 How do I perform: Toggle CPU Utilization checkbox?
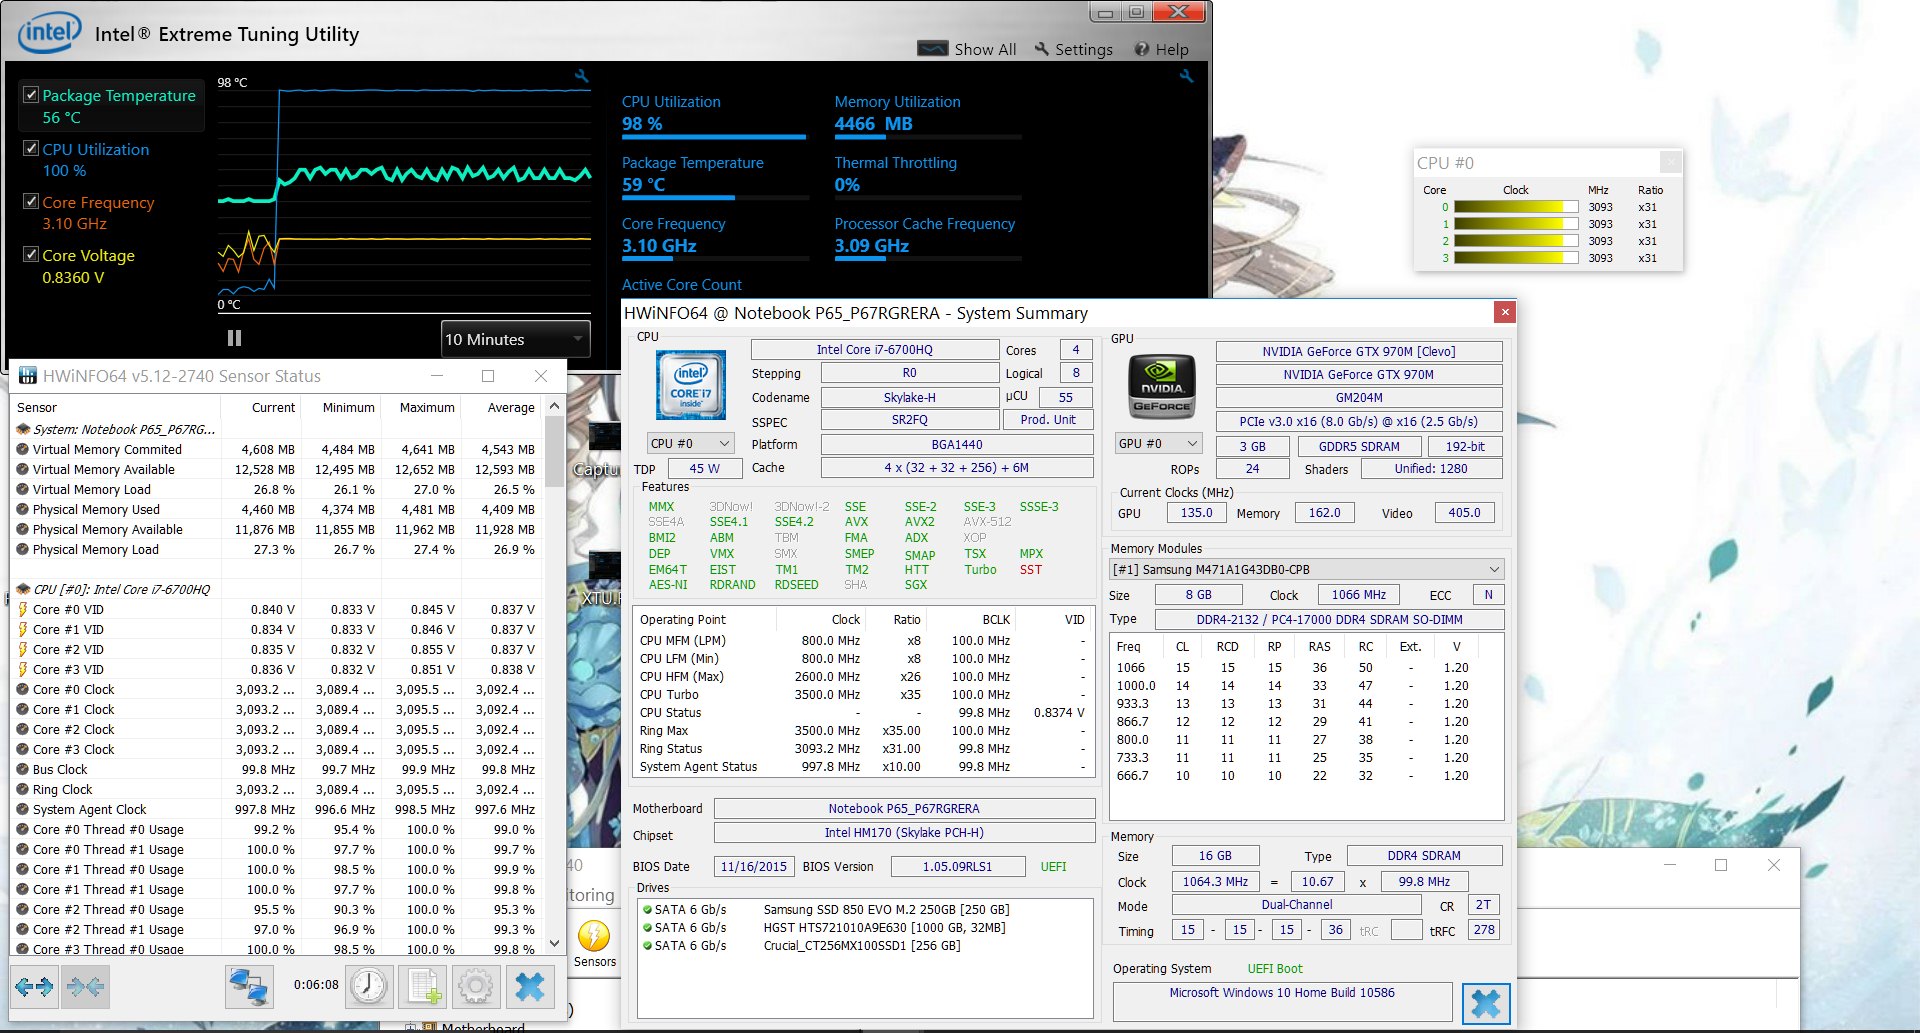pyautogui.click(x=31, y=148)
